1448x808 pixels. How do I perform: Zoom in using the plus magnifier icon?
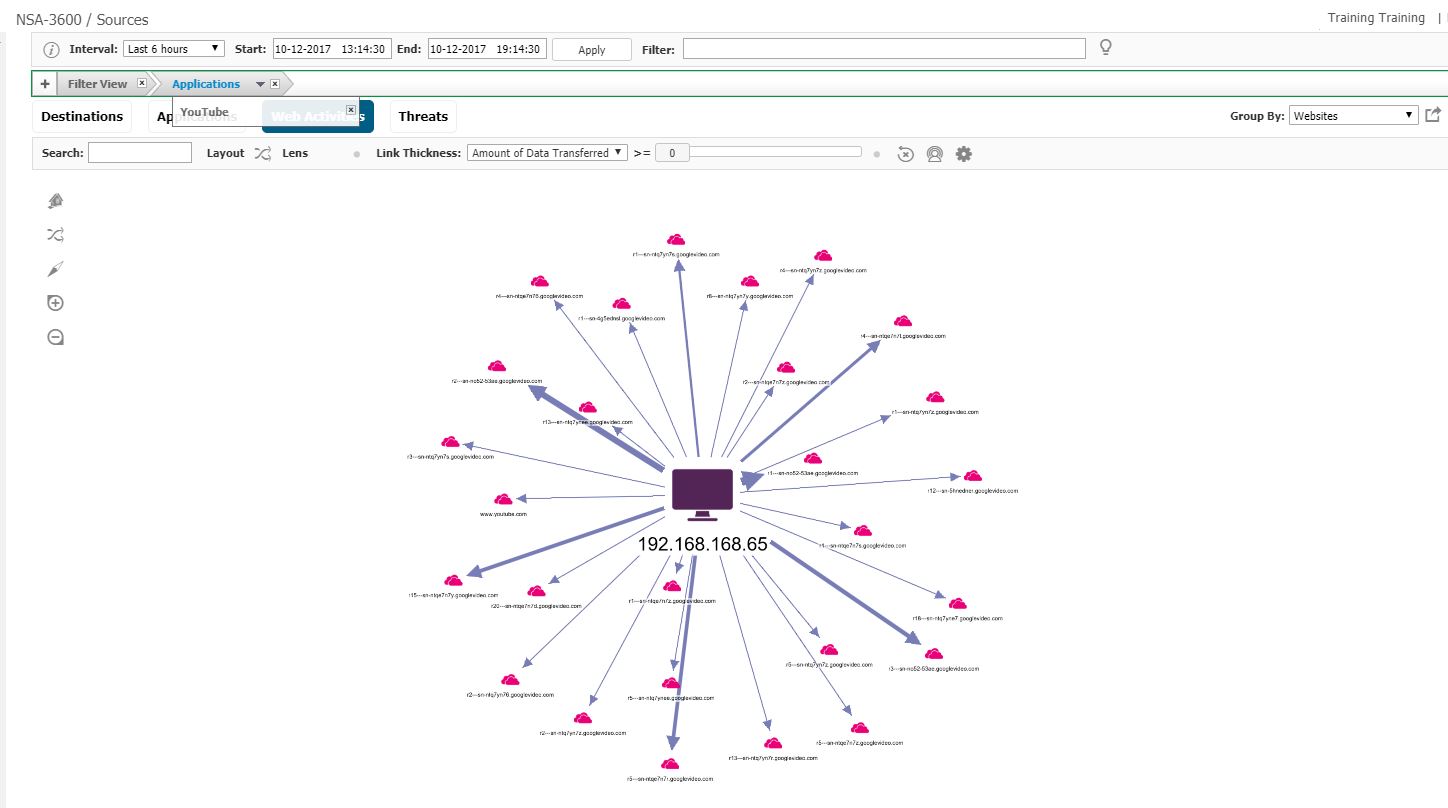pyautogui.click(x=56, y=303)
